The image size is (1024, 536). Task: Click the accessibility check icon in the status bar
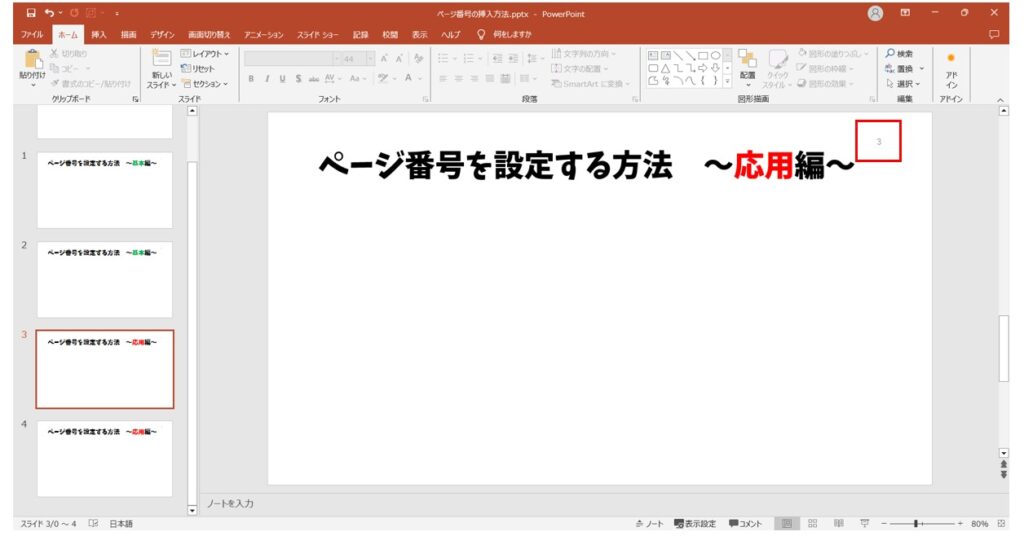coord(93,524)
